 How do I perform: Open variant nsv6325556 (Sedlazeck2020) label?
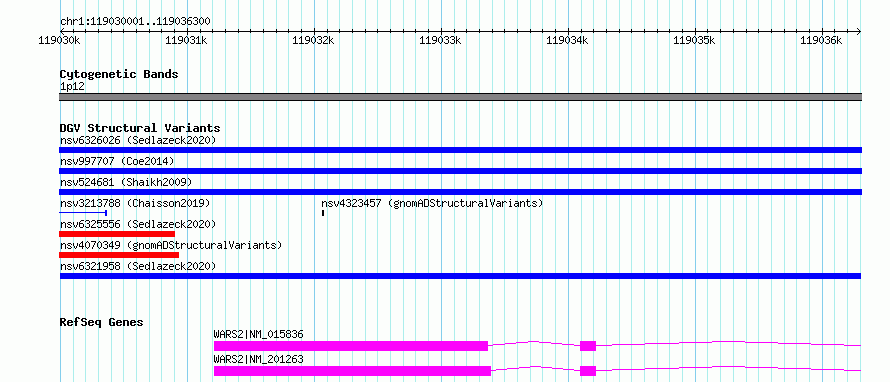138,224
